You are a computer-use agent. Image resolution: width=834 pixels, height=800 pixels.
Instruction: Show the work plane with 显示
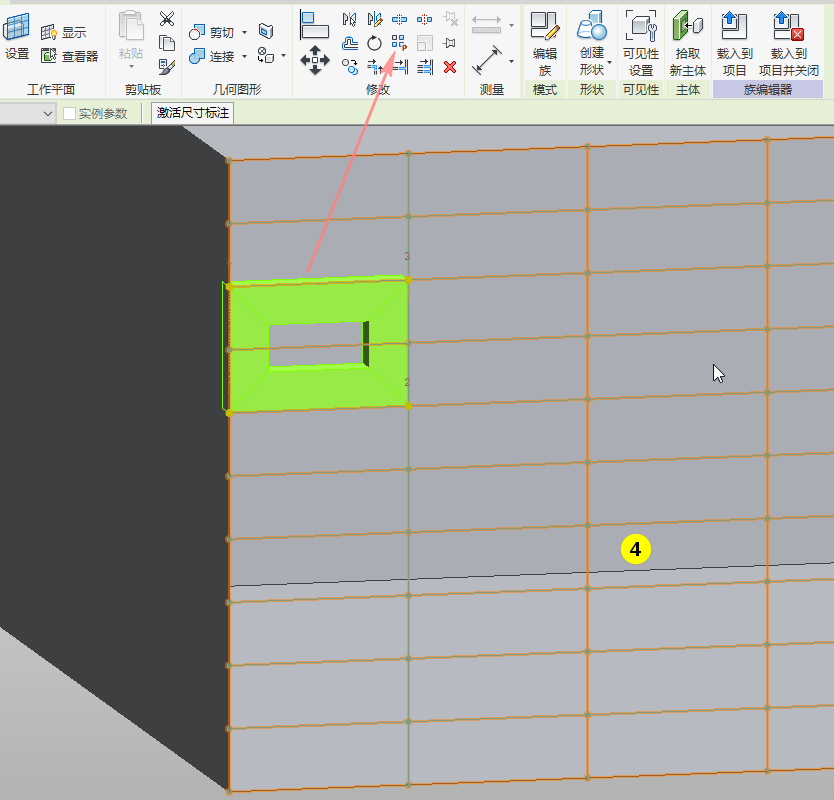pos(64,32)
